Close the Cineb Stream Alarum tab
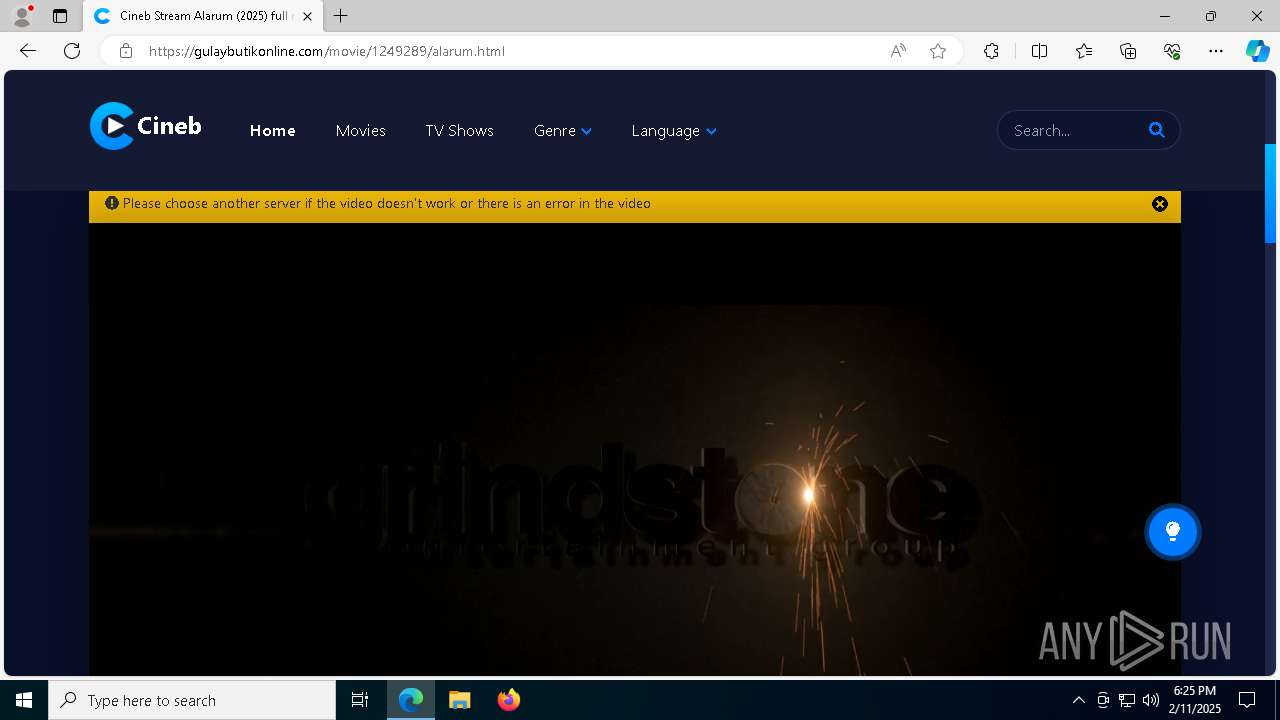The width and height of the screenshot is (1280, 720). [x=307, y=16]
